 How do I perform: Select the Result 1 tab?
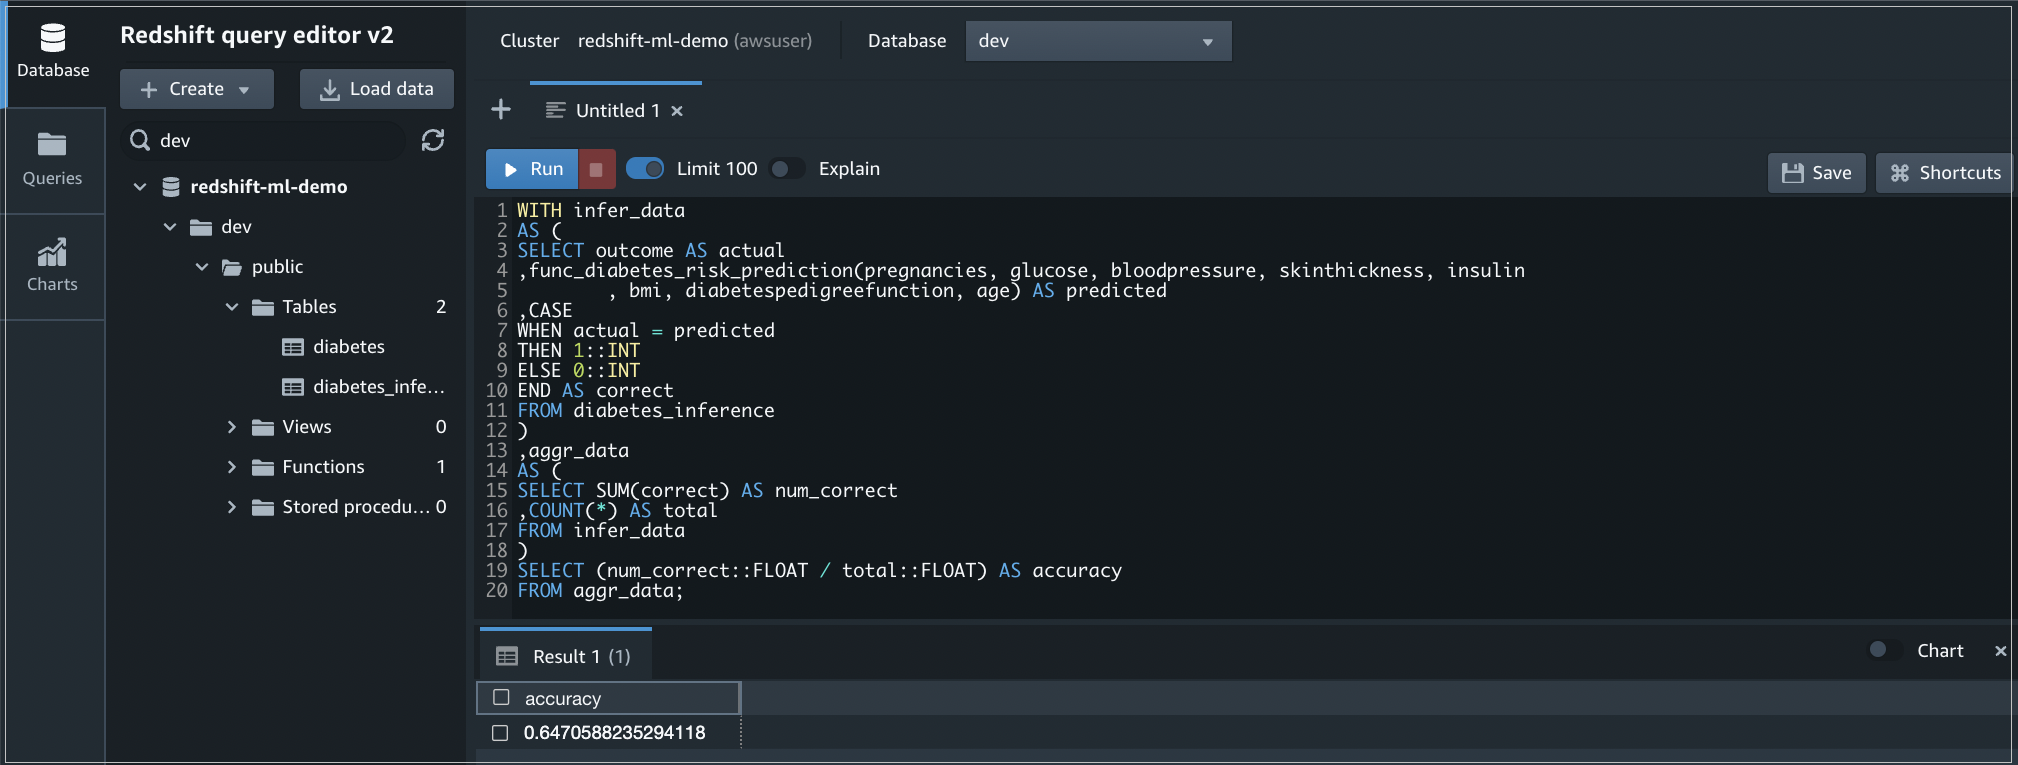tap(566, 656)
